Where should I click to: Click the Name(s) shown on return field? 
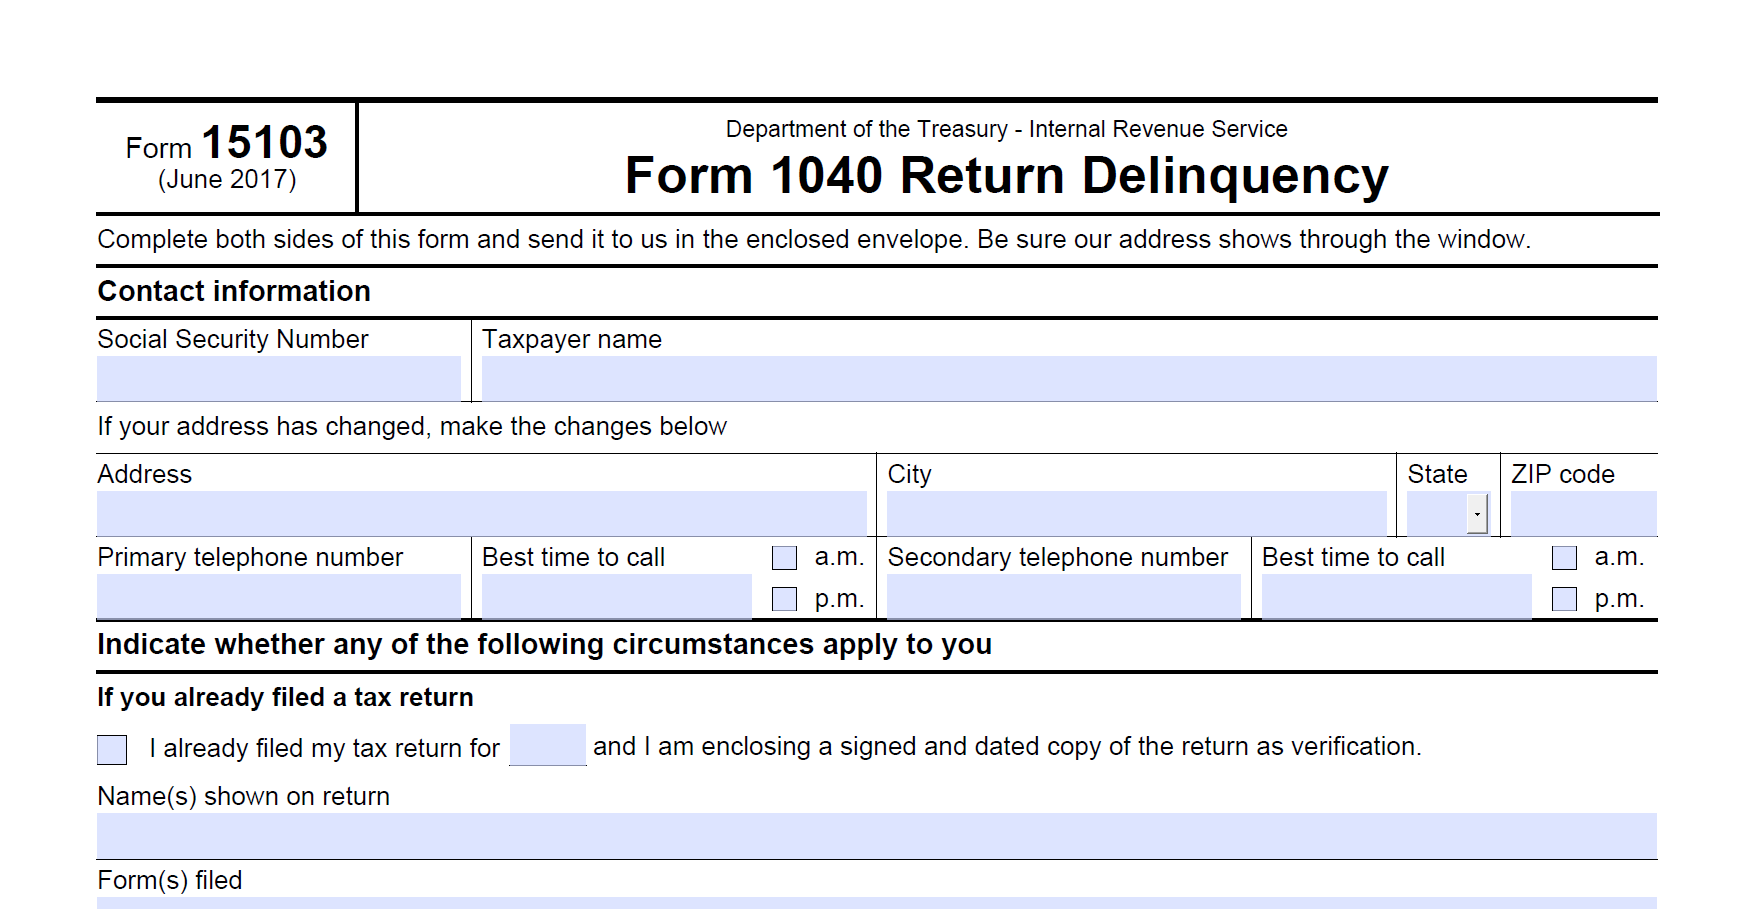[x=876, y=835]
